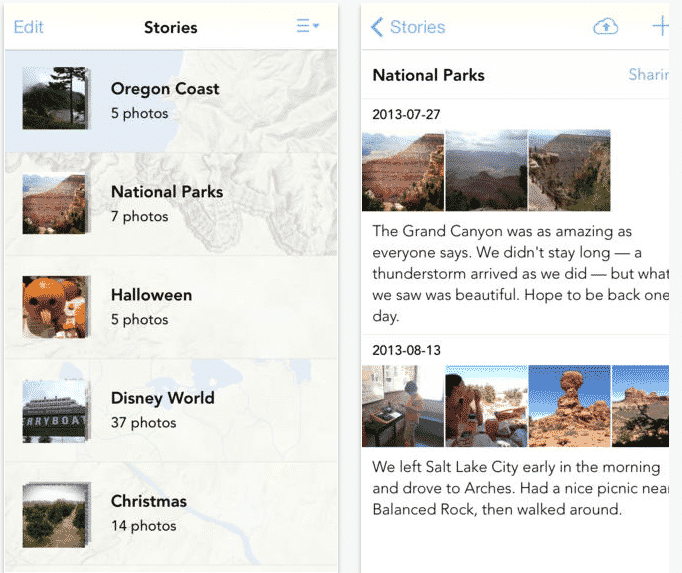This screenshot has height=573, width=682.
Task: Go back using the Stories chevron
Action: pyautogui.click(x=408, y=27)
